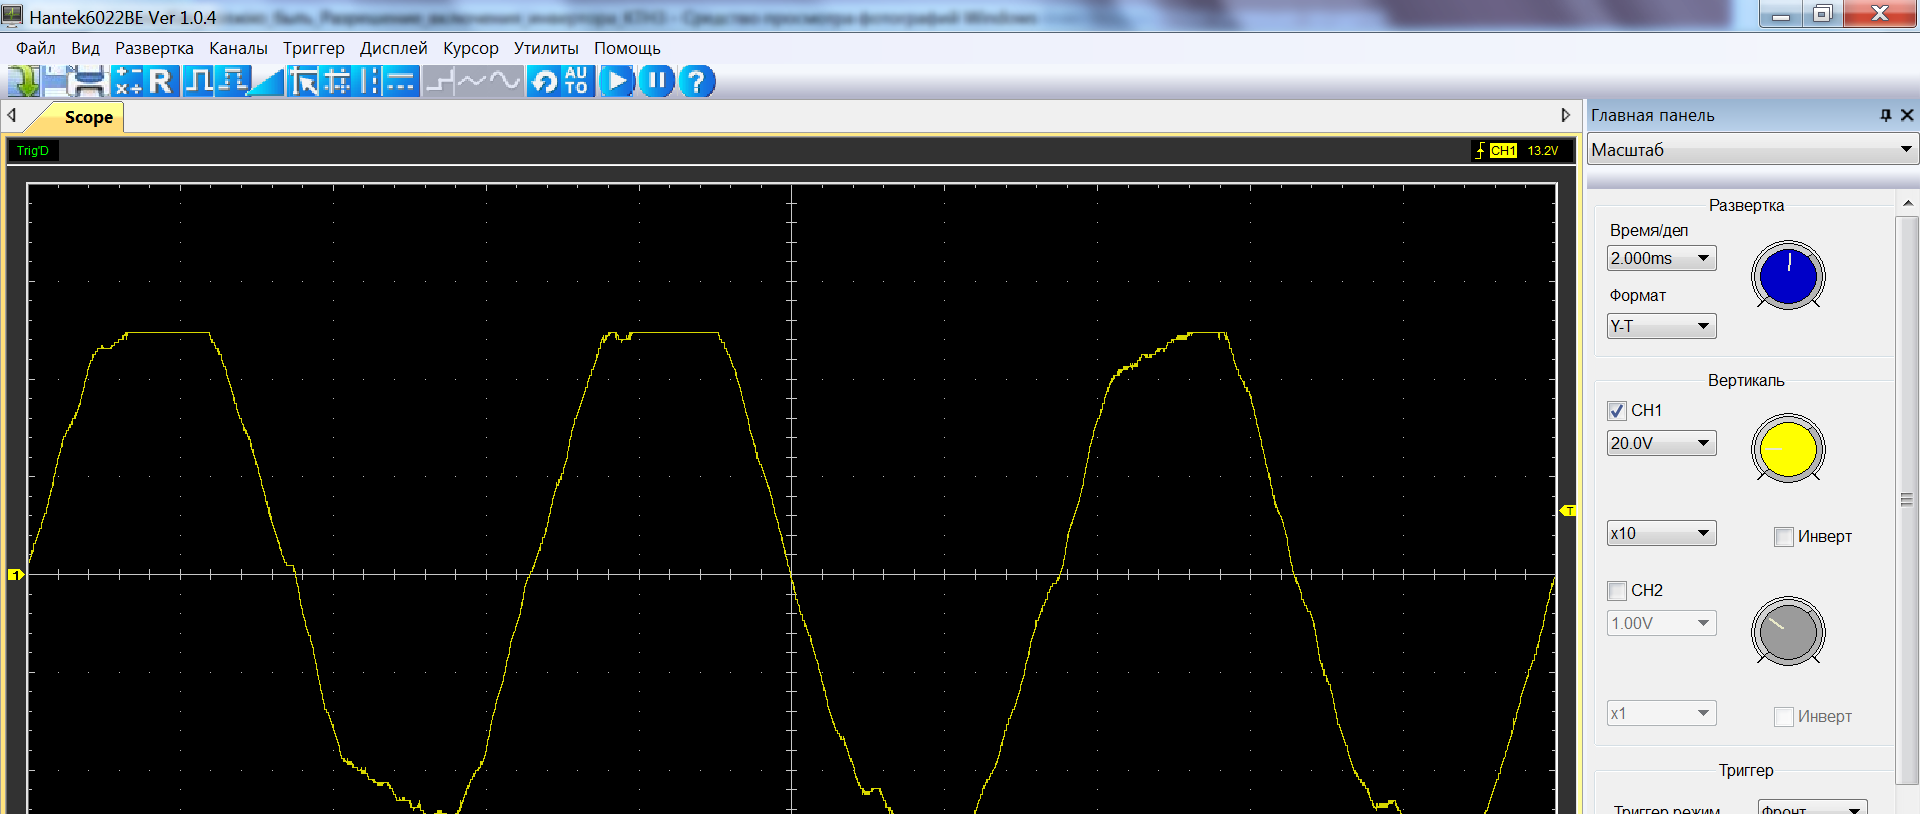Click the blue timebase knob
1920x814 pixels.
(x=1788, y=277)
